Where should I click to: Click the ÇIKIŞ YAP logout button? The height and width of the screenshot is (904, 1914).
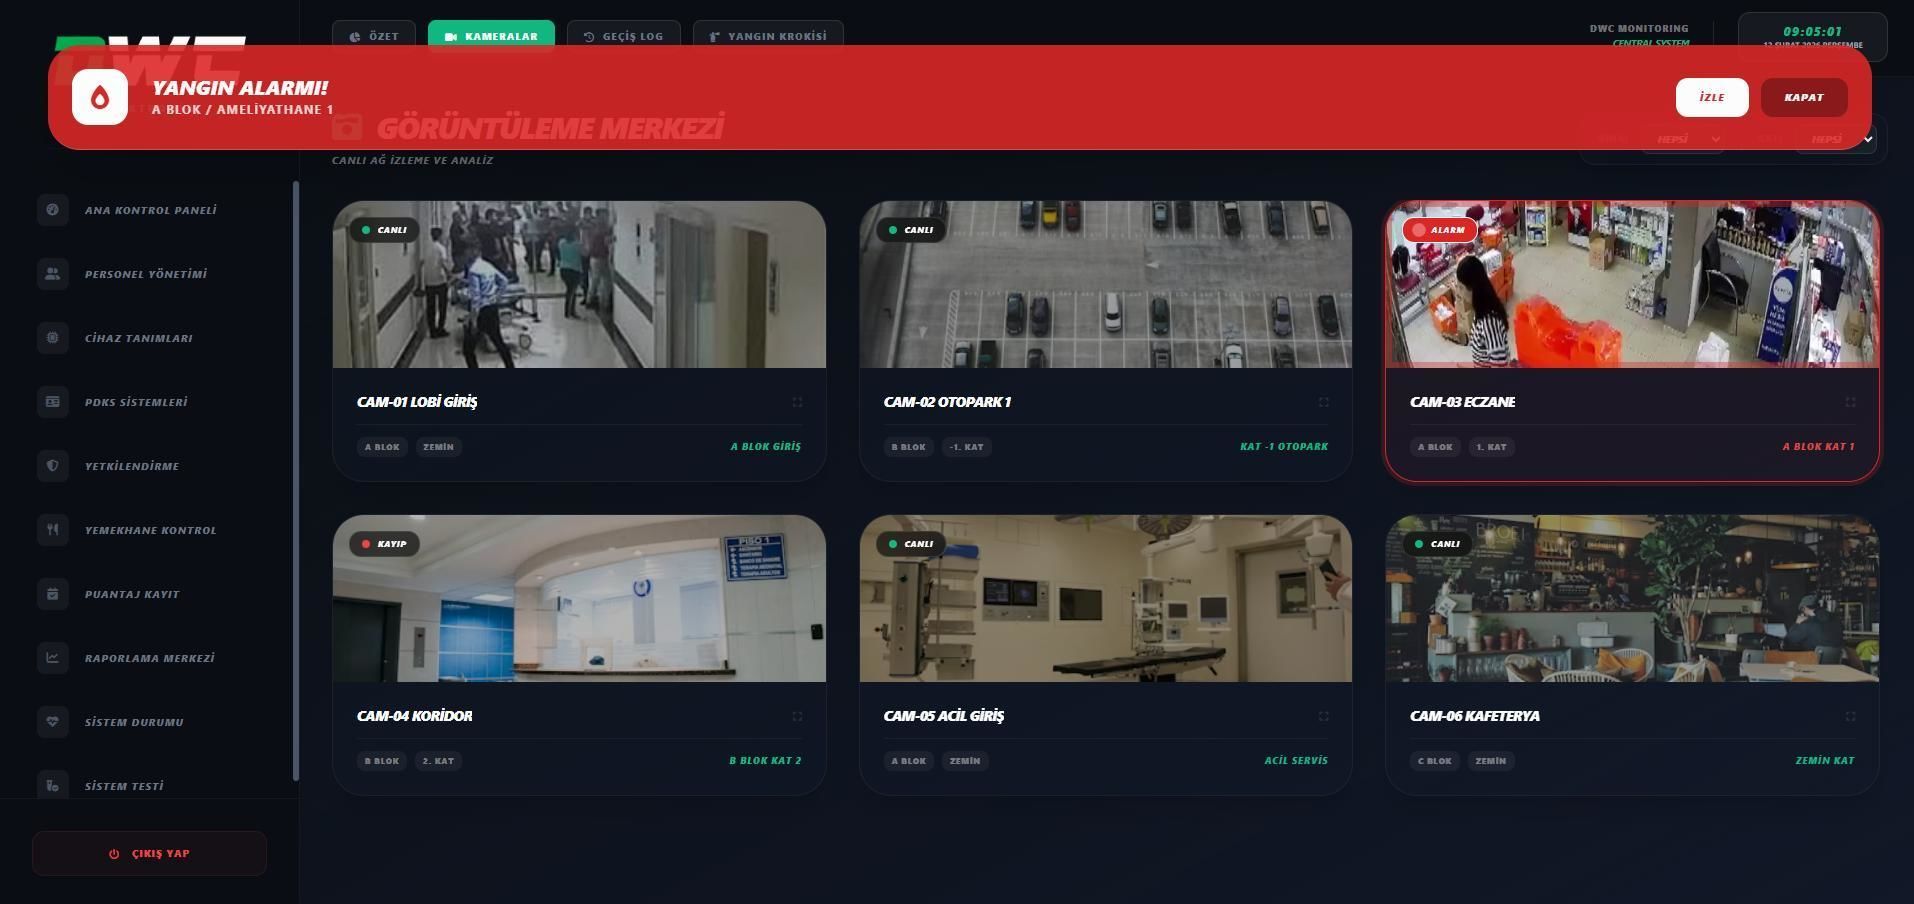(149, 853)
